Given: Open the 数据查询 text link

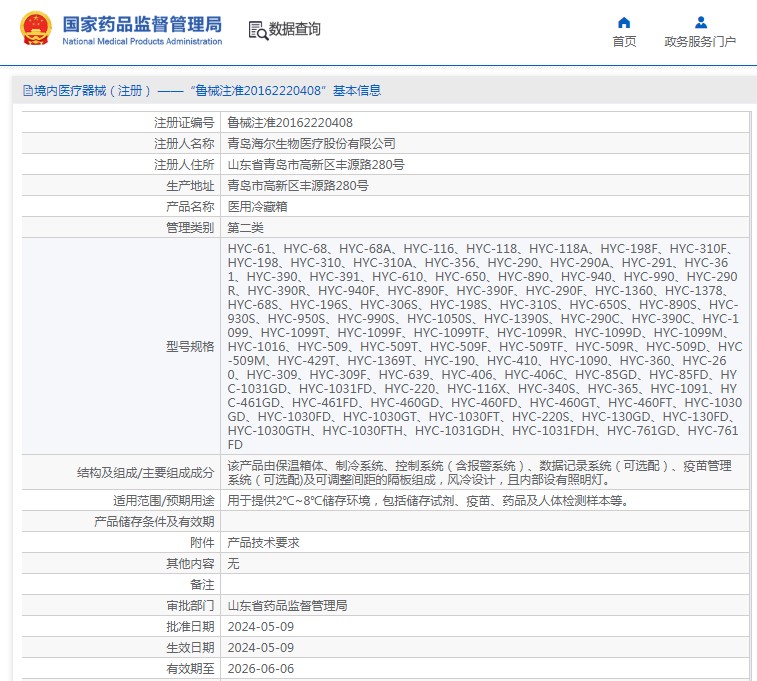Looking at the screenshot, I should point(295,30).
